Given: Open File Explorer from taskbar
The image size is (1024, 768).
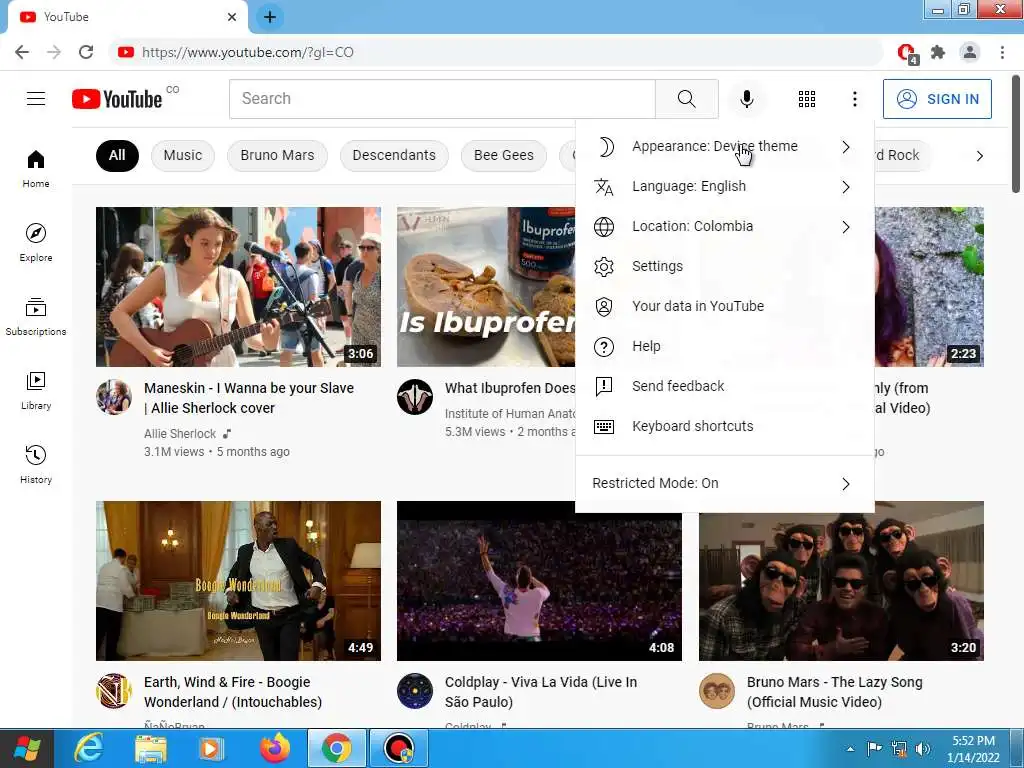Looking at the screenshot, I should pos(151,748).
